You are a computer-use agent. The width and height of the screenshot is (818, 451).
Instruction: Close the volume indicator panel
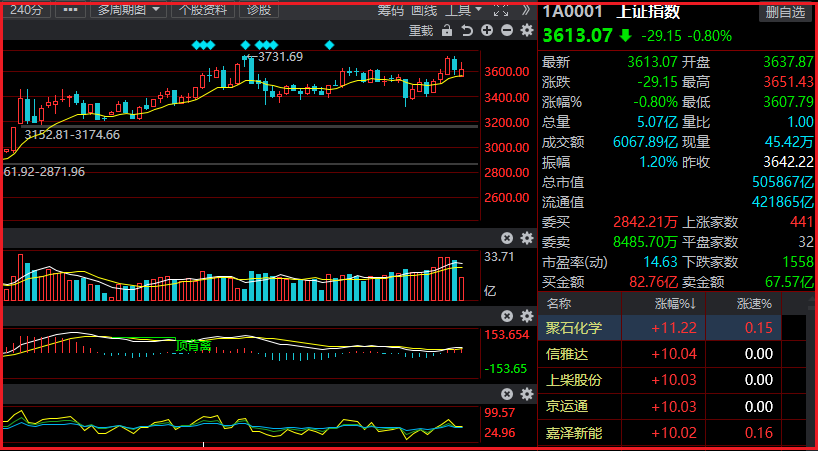pyautogui.click(x=507, y=238)
